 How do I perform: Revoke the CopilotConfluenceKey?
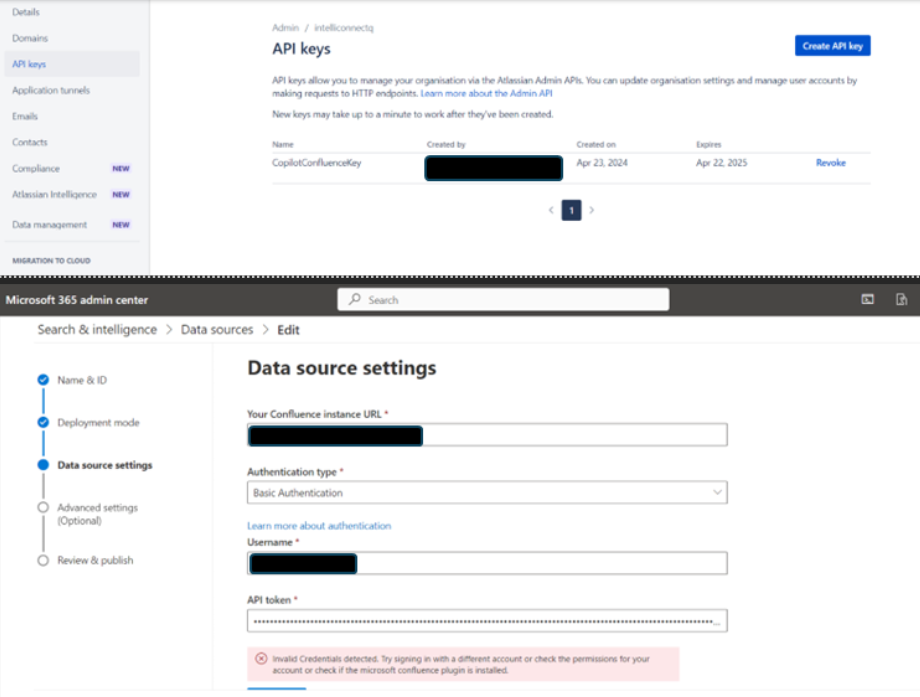[831, 160]
